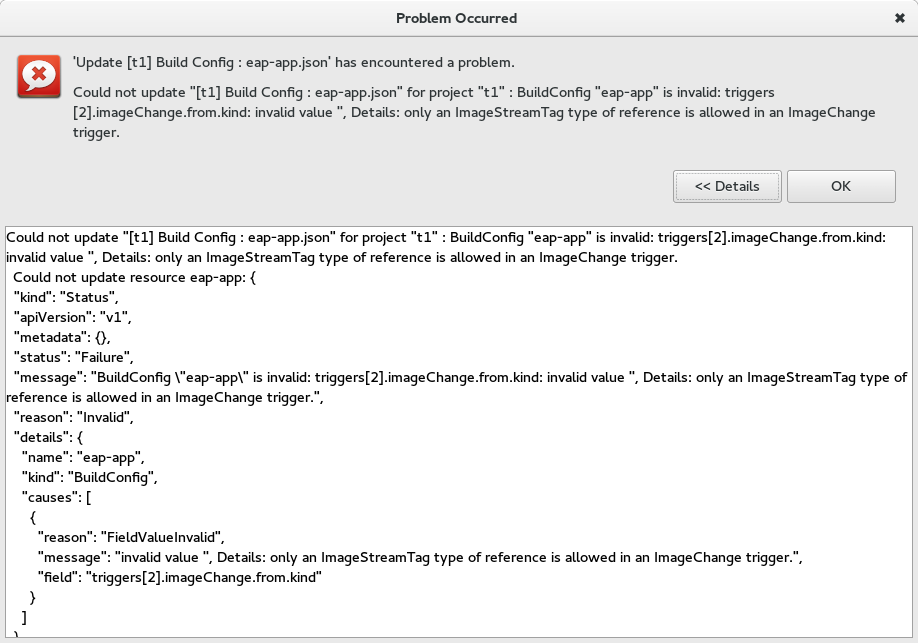This screenshot has width=918, height=643.
Task: Click the "reason": "Invalid" line
Action: coord(73,416)
